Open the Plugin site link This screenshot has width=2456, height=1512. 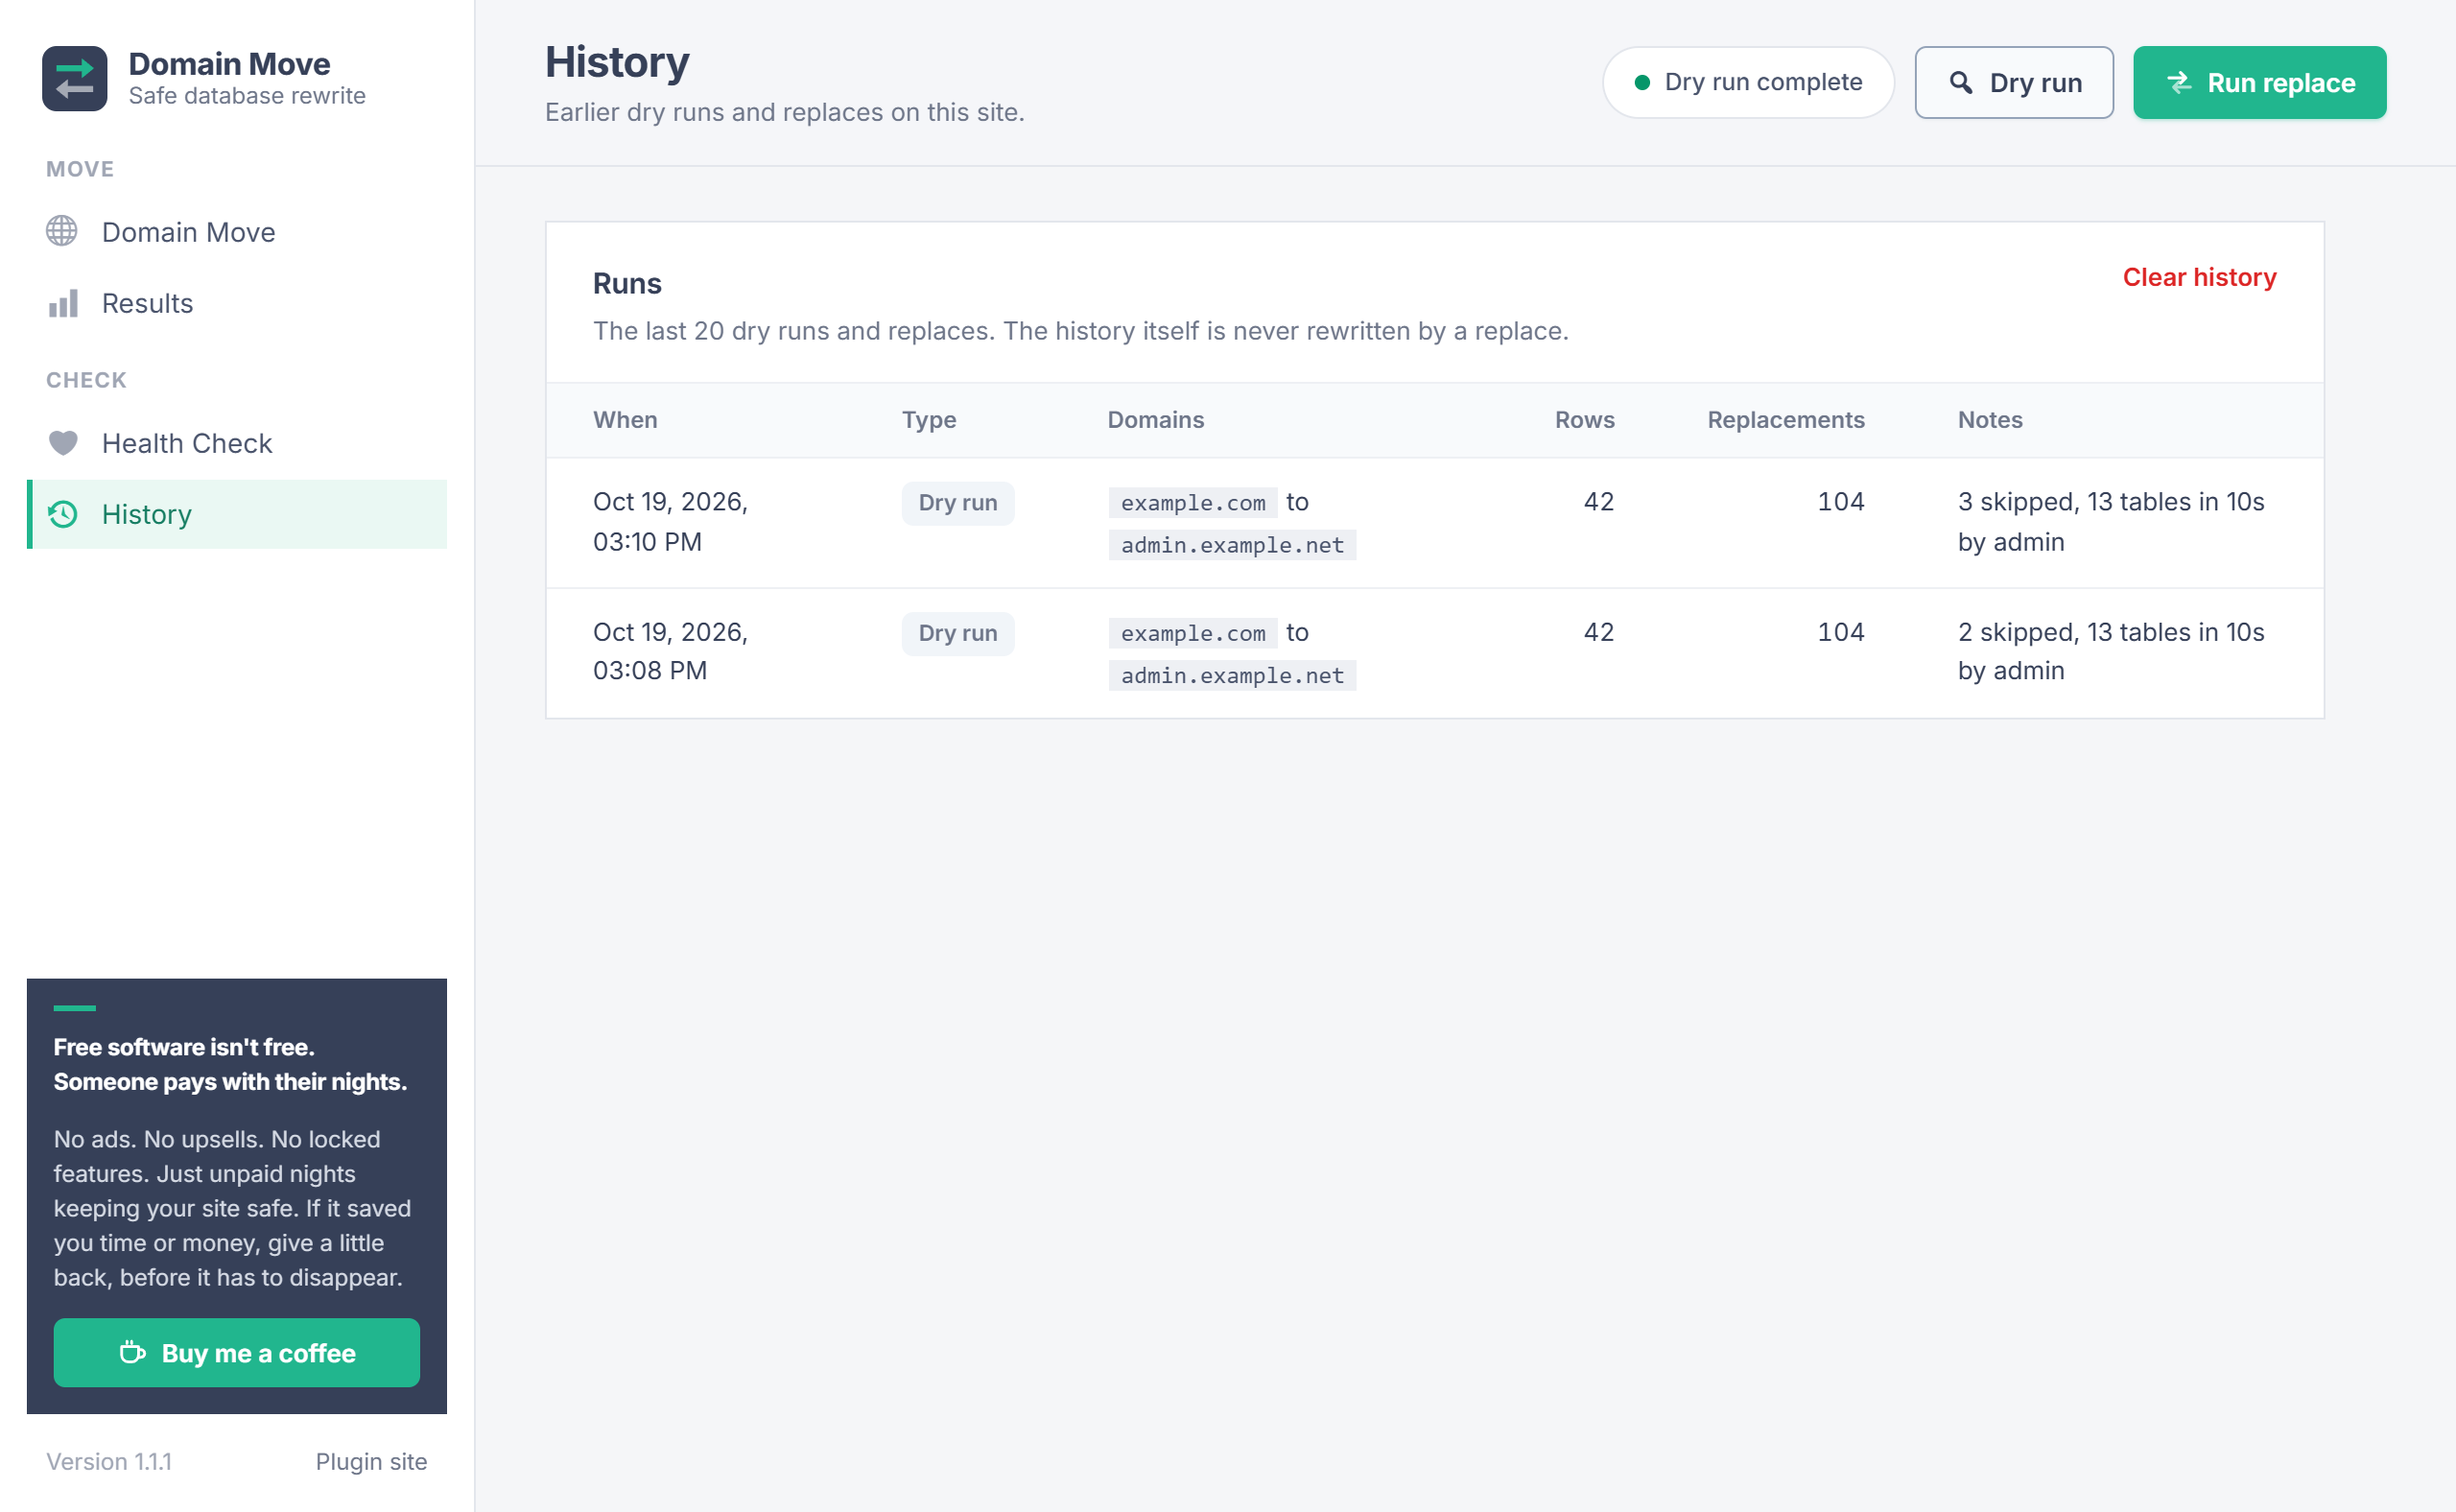[x=371, y=1461]
